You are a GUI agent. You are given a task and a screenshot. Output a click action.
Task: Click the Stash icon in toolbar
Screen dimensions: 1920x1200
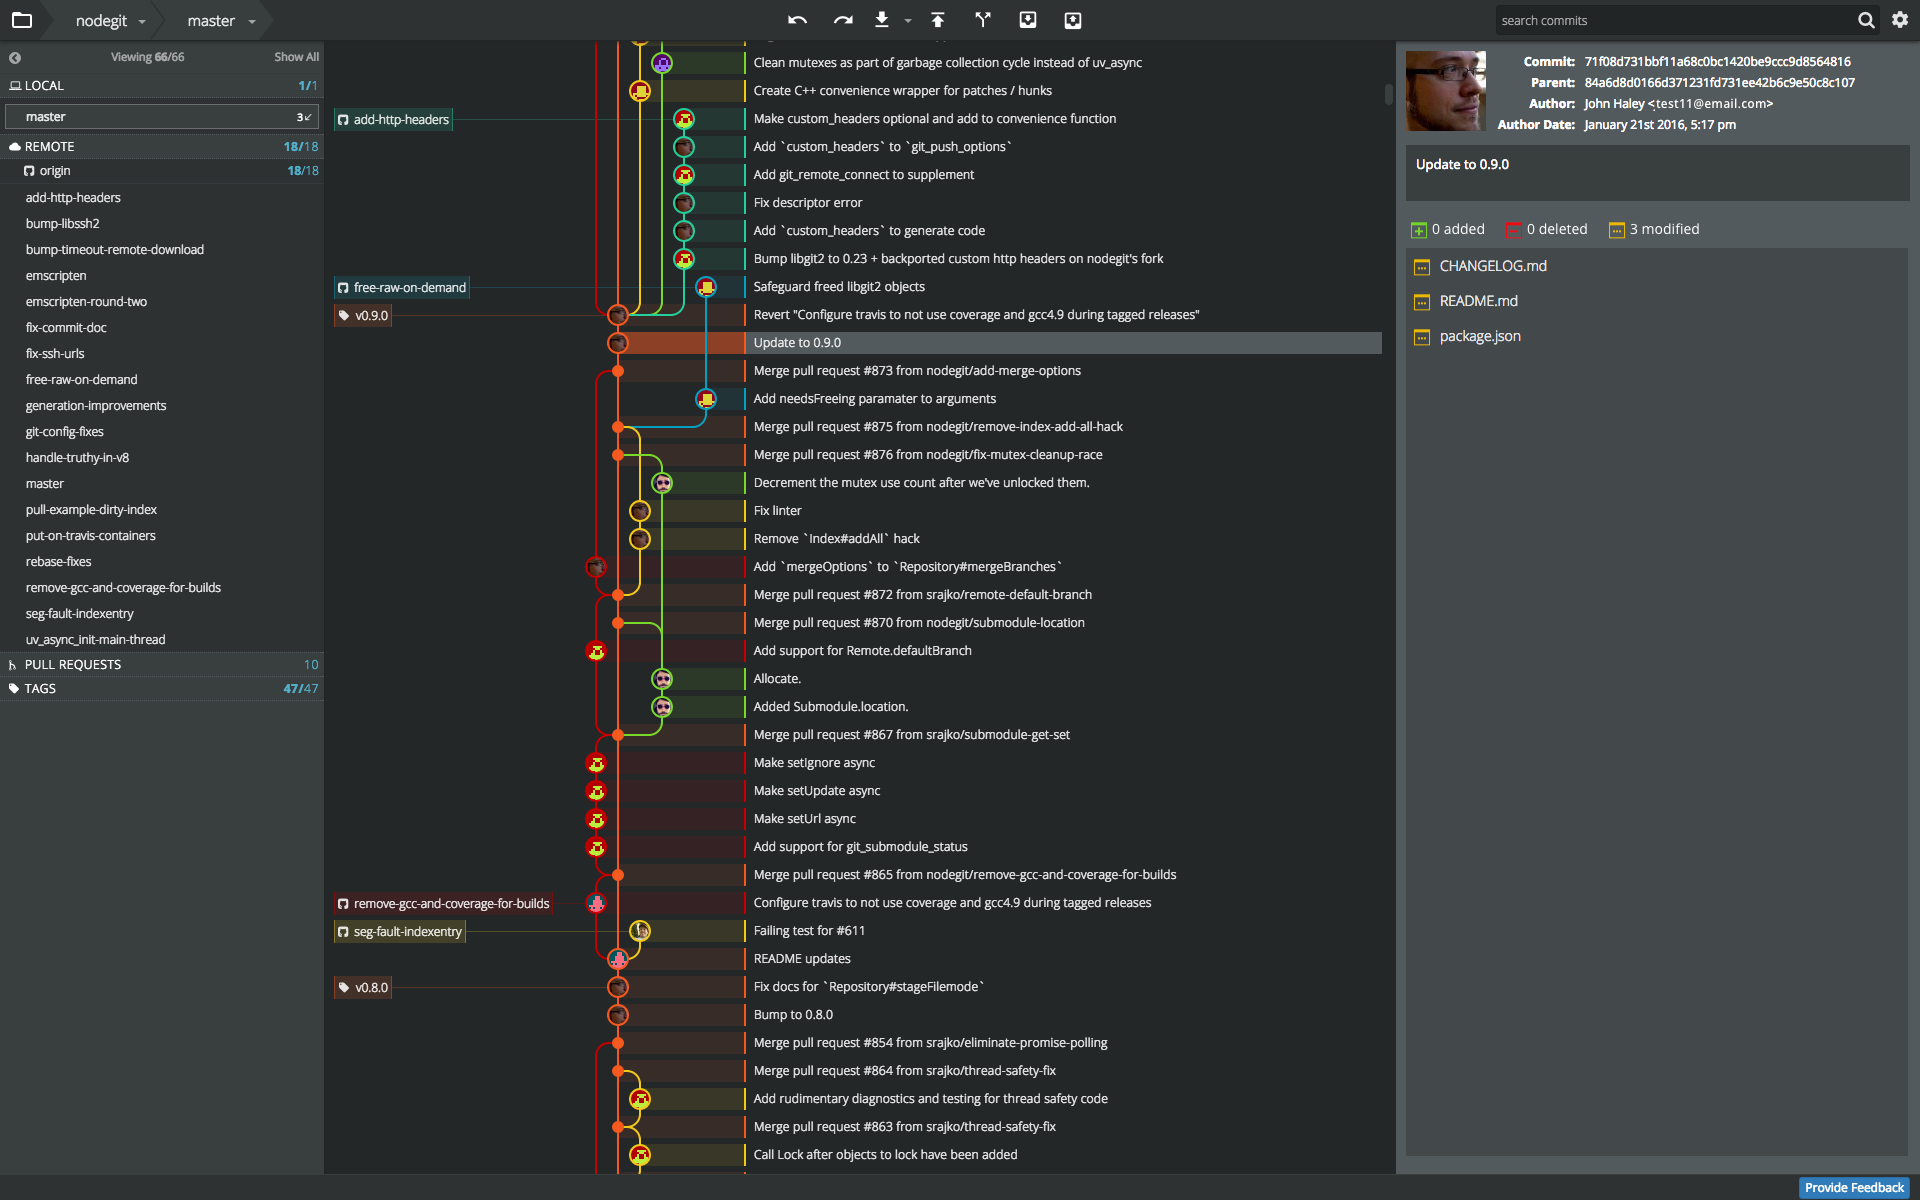(x=1027, y=20)
